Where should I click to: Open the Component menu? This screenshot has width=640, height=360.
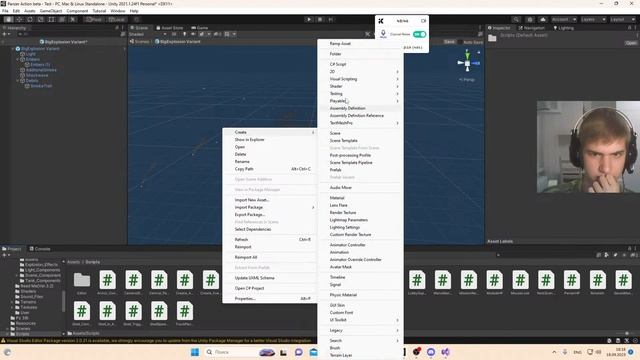click(77, 11)
